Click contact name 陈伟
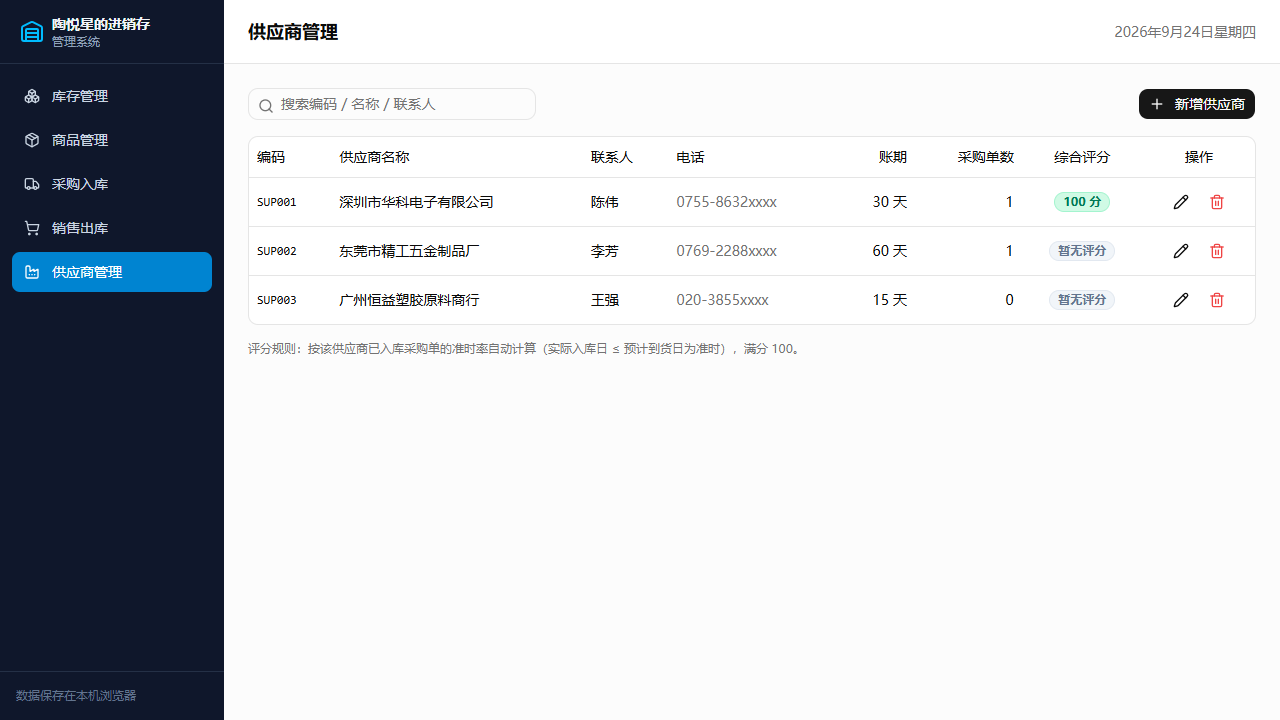1280x720 pixels. click(605, 202)
